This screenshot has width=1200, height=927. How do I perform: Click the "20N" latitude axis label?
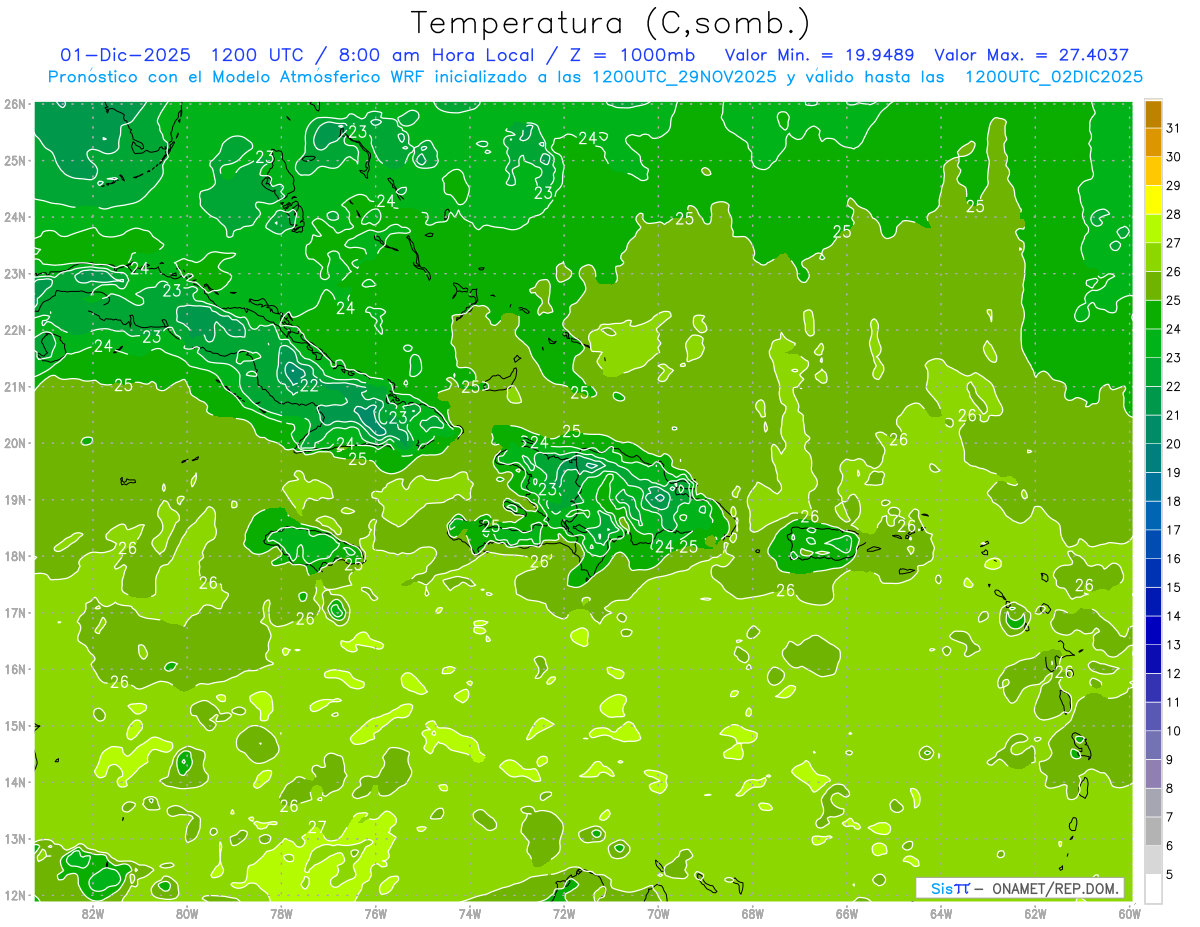pos(14,443)
